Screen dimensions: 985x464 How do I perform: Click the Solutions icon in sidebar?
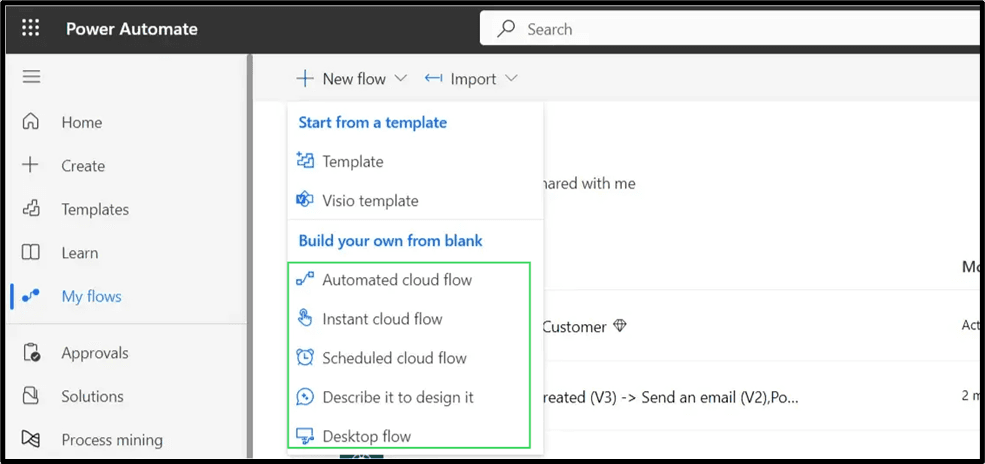pos(31,396)
